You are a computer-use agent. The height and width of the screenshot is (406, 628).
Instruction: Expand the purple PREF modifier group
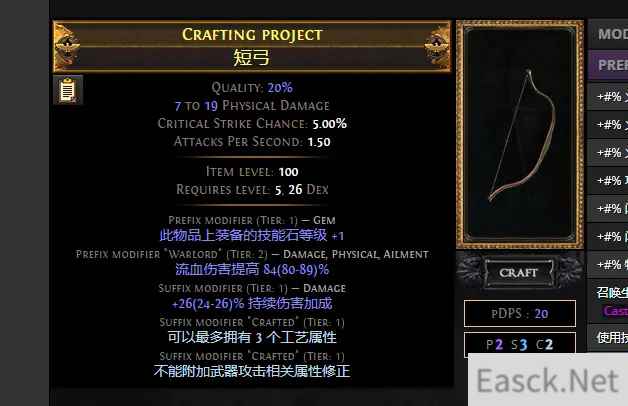click(608, 65)
